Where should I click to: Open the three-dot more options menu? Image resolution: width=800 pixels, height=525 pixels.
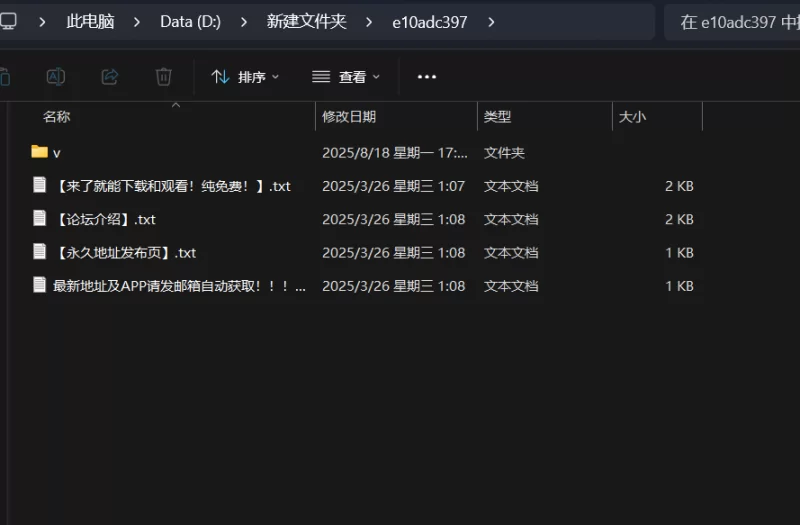427,77
